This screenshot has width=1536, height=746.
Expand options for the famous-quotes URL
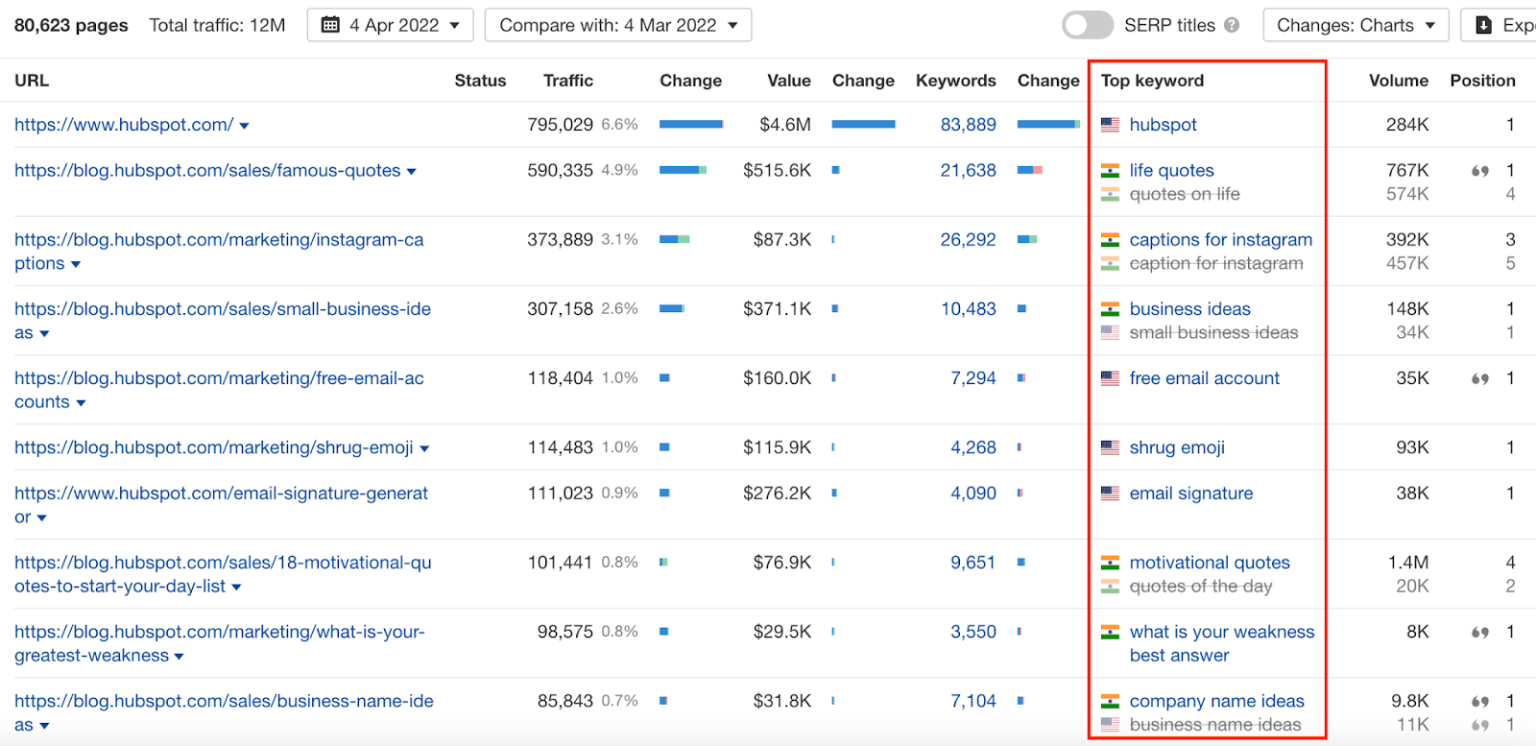[411, 171]
